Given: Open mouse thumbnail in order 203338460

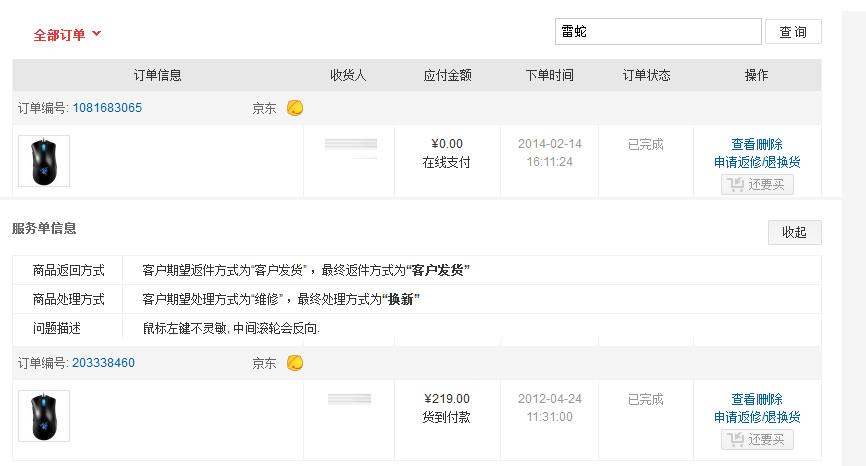Looking at the screenshot, I should coord(44,416).
